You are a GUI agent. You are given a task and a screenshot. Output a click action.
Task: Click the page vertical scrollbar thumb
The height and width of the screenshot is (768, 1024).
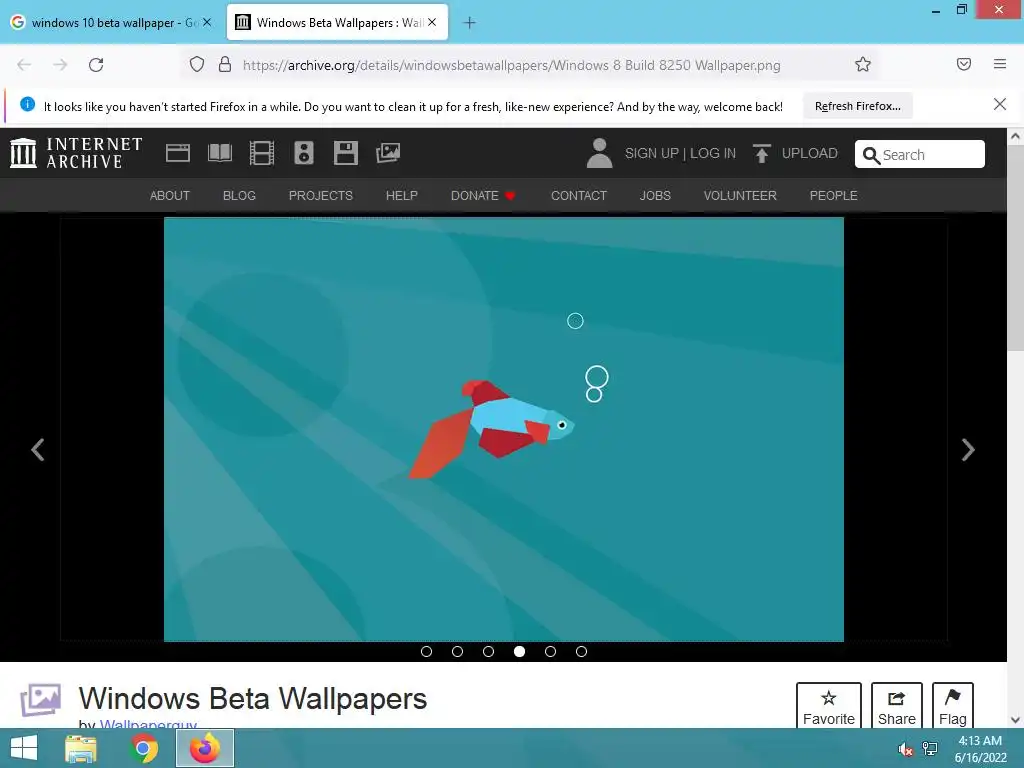(x=1016, y=248)
